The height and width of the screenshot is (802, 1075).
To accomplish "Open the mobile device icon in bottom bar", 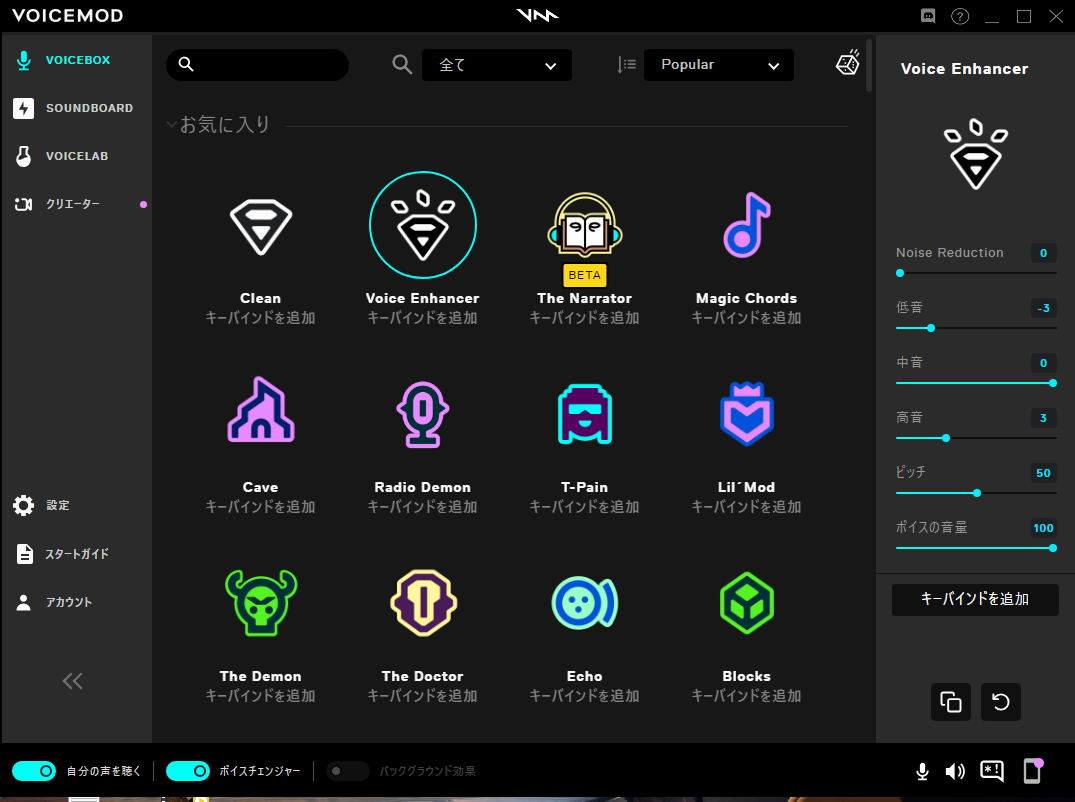I will click(x=1032, y=770).
